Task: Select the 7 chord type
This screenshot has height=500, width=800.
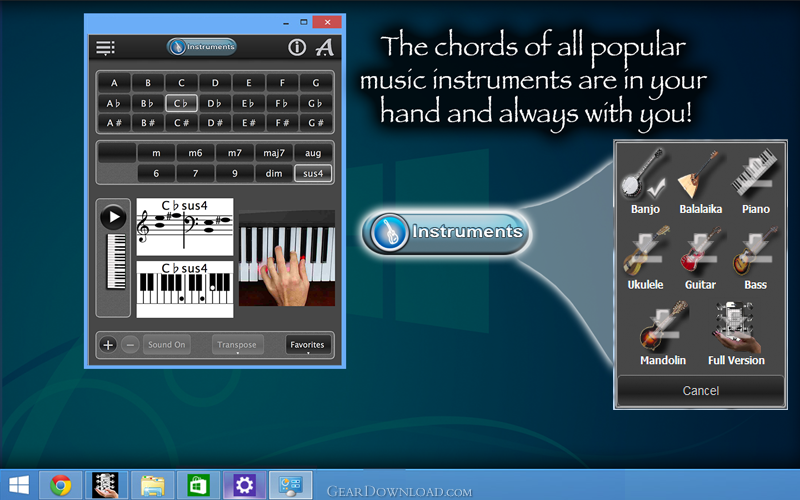Action: (195, 173)
